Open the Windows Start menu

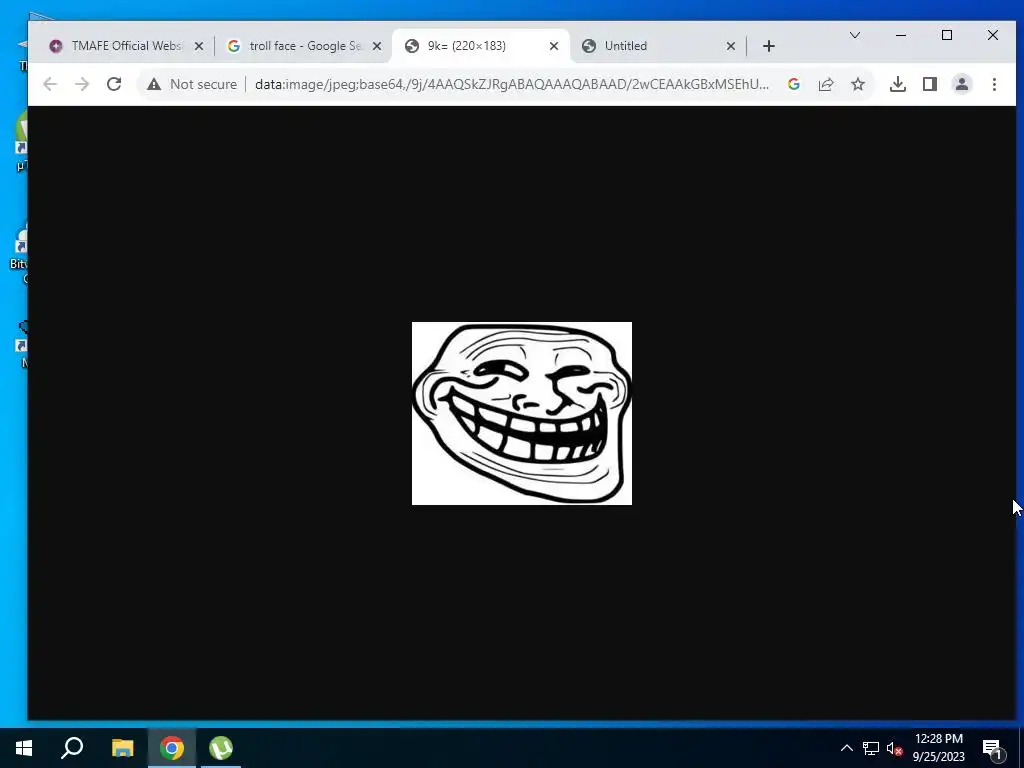point(24,748)
